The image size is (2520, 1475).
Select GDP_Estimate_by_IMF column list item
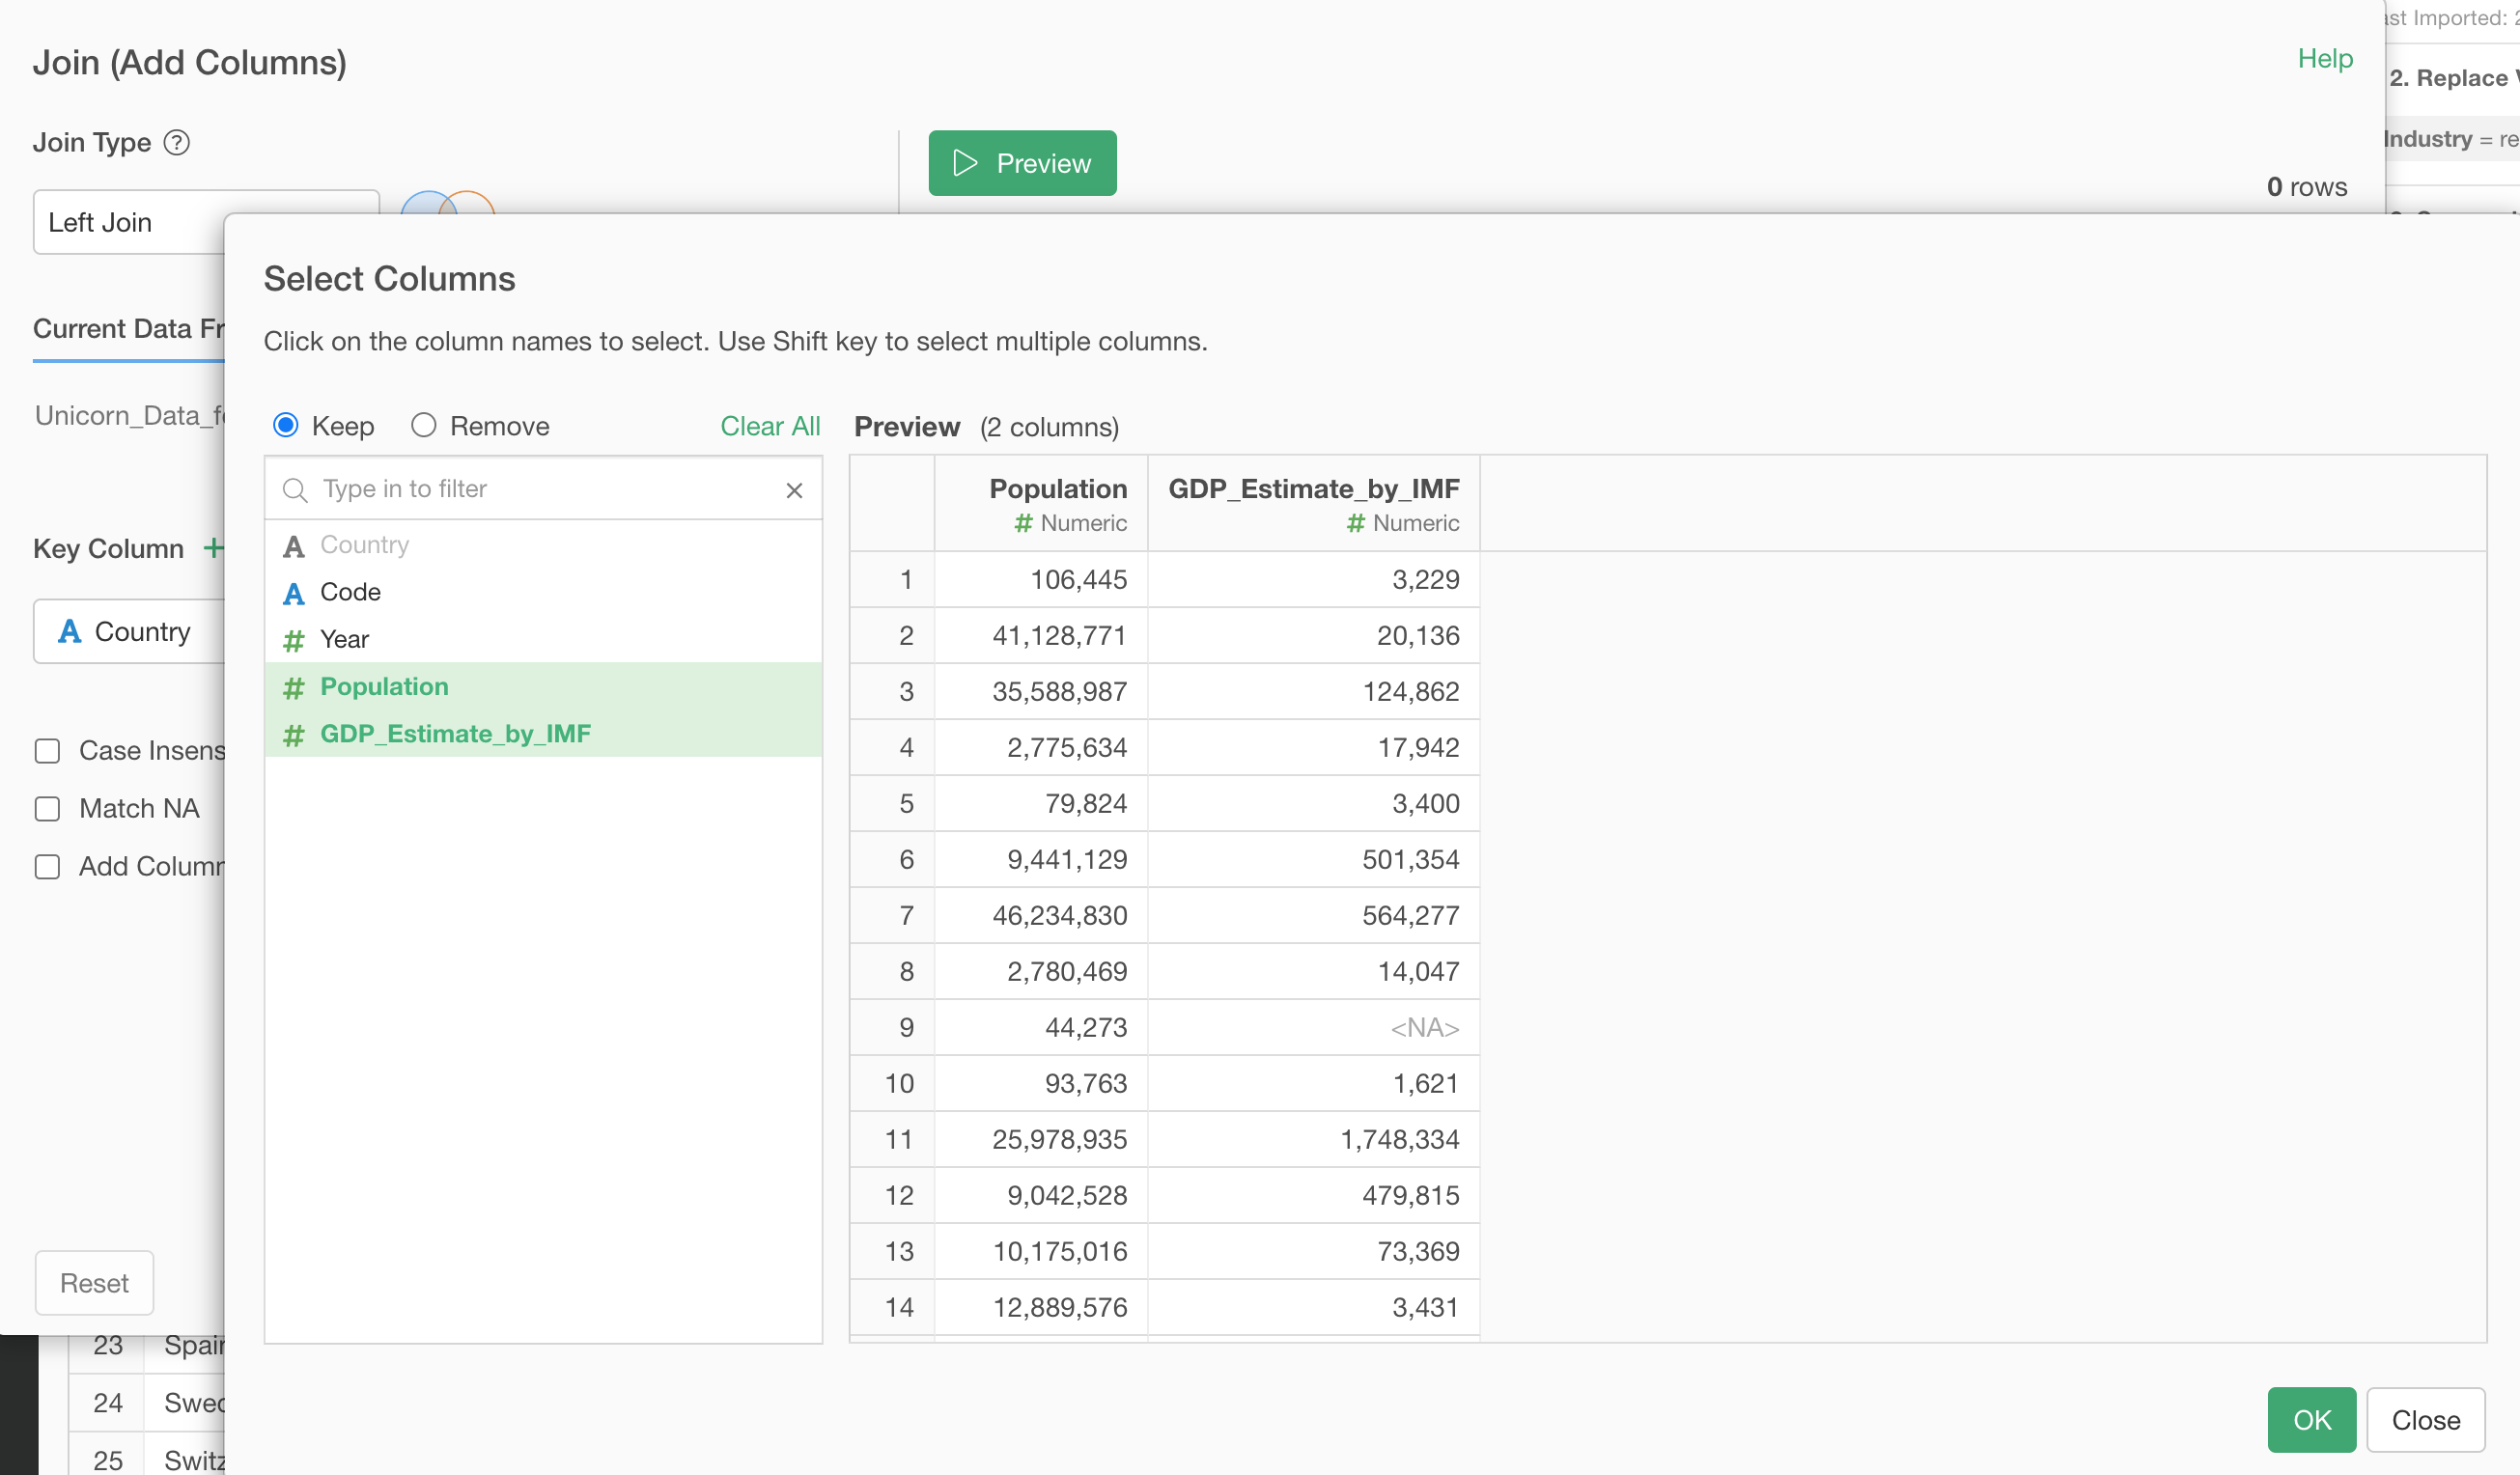click(x=455, y=734)
